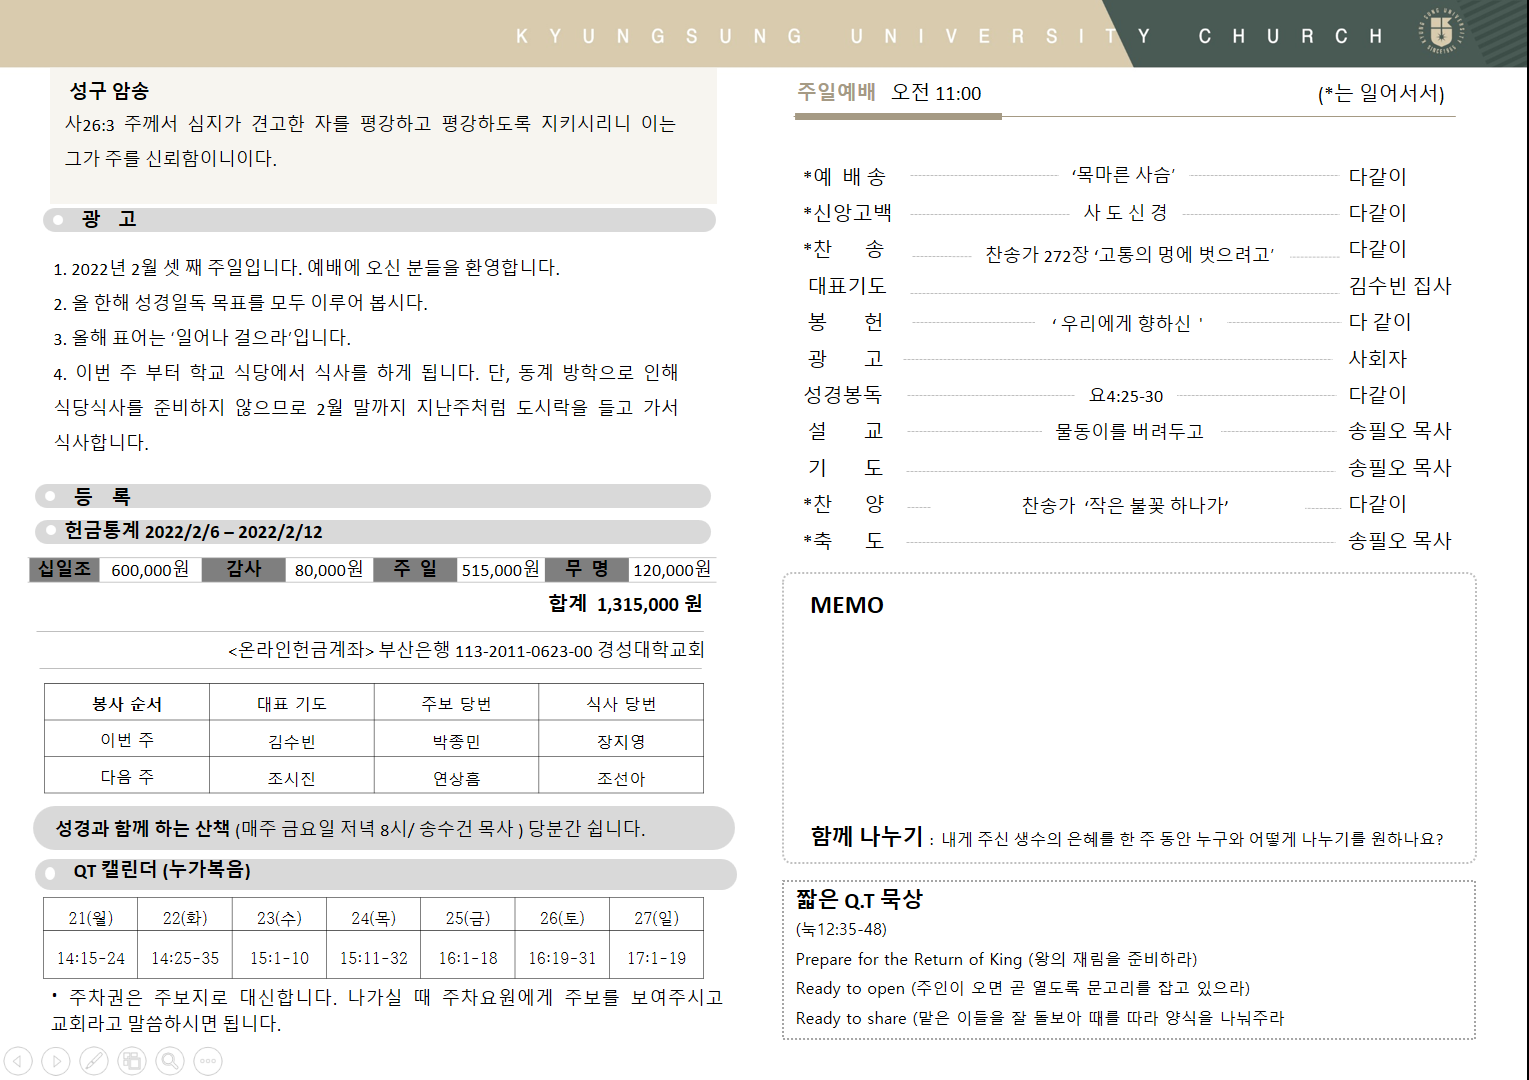Select the '장지영' table cell
The image size is (1529, 1080).
click(x=621, y=740)
